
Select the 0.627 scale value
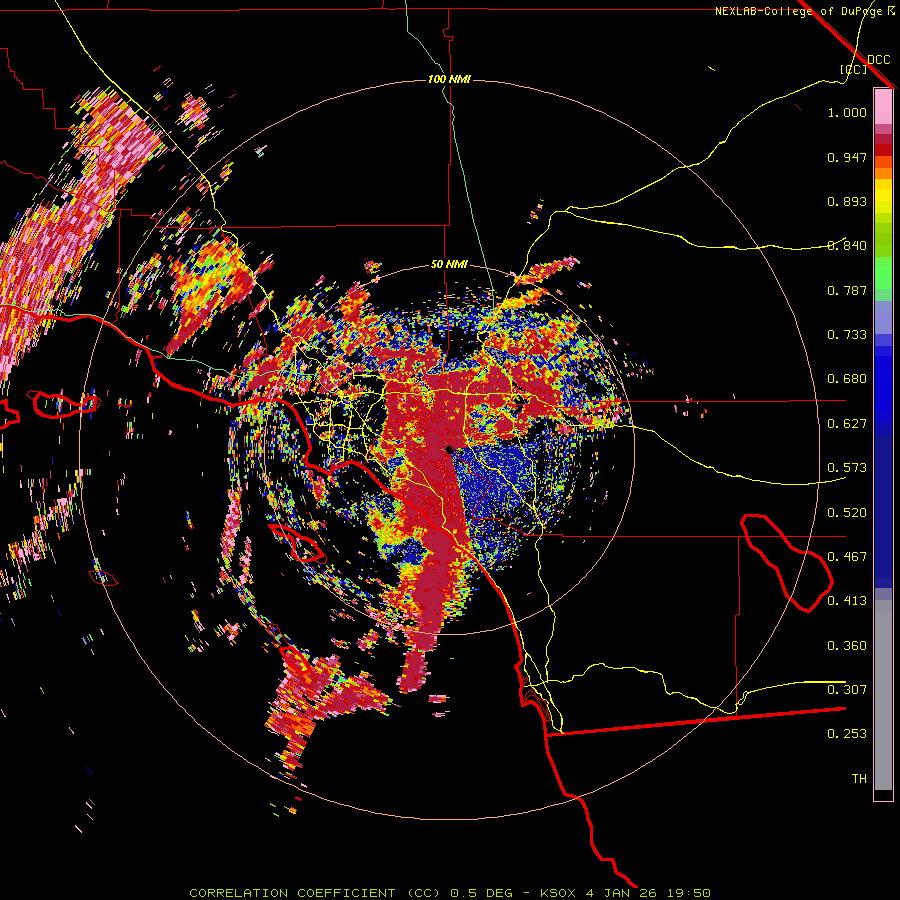847,424
